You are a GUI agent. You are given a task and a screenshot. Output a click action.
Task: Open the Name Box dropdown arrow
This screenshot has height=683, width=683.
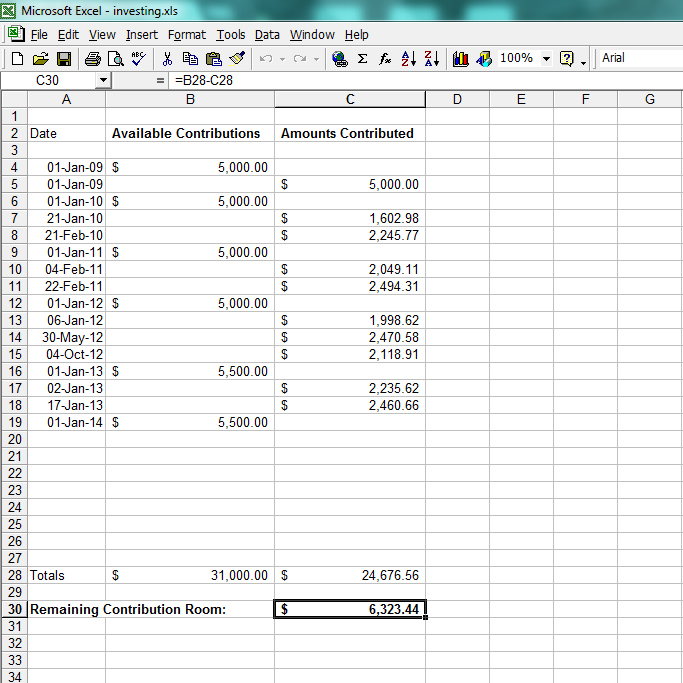pyautogui.click(x=103, y=80)
